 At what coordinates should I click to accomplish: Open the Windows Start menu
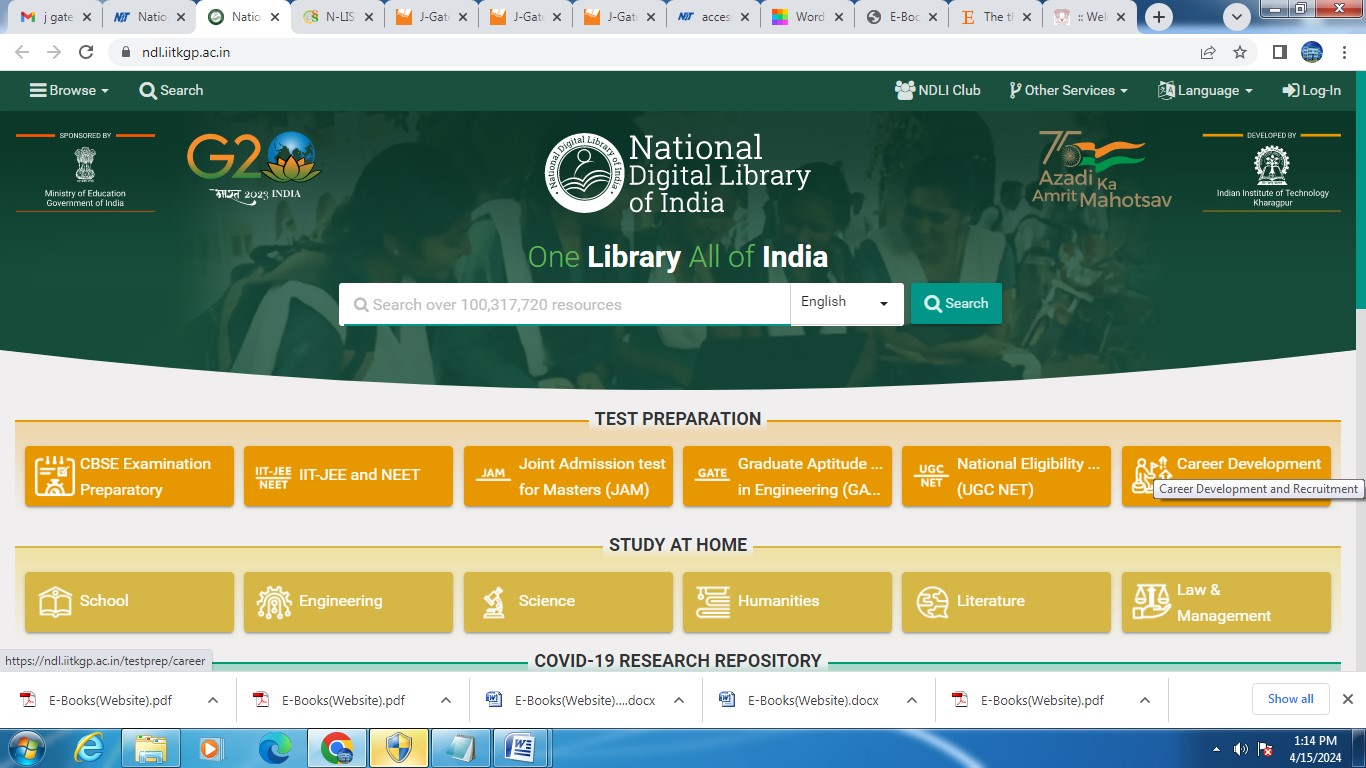(25, 748)
